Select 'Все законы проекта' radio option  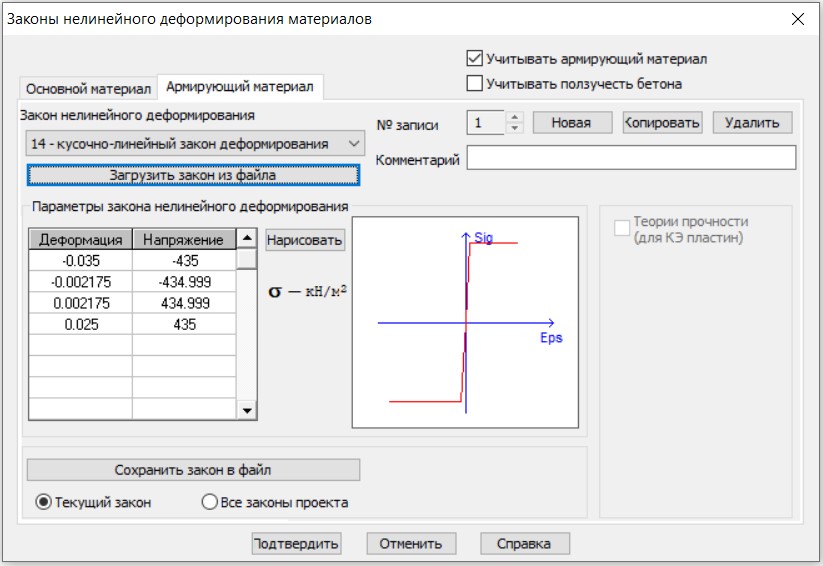pyautogui.click(x=210, y=502)
